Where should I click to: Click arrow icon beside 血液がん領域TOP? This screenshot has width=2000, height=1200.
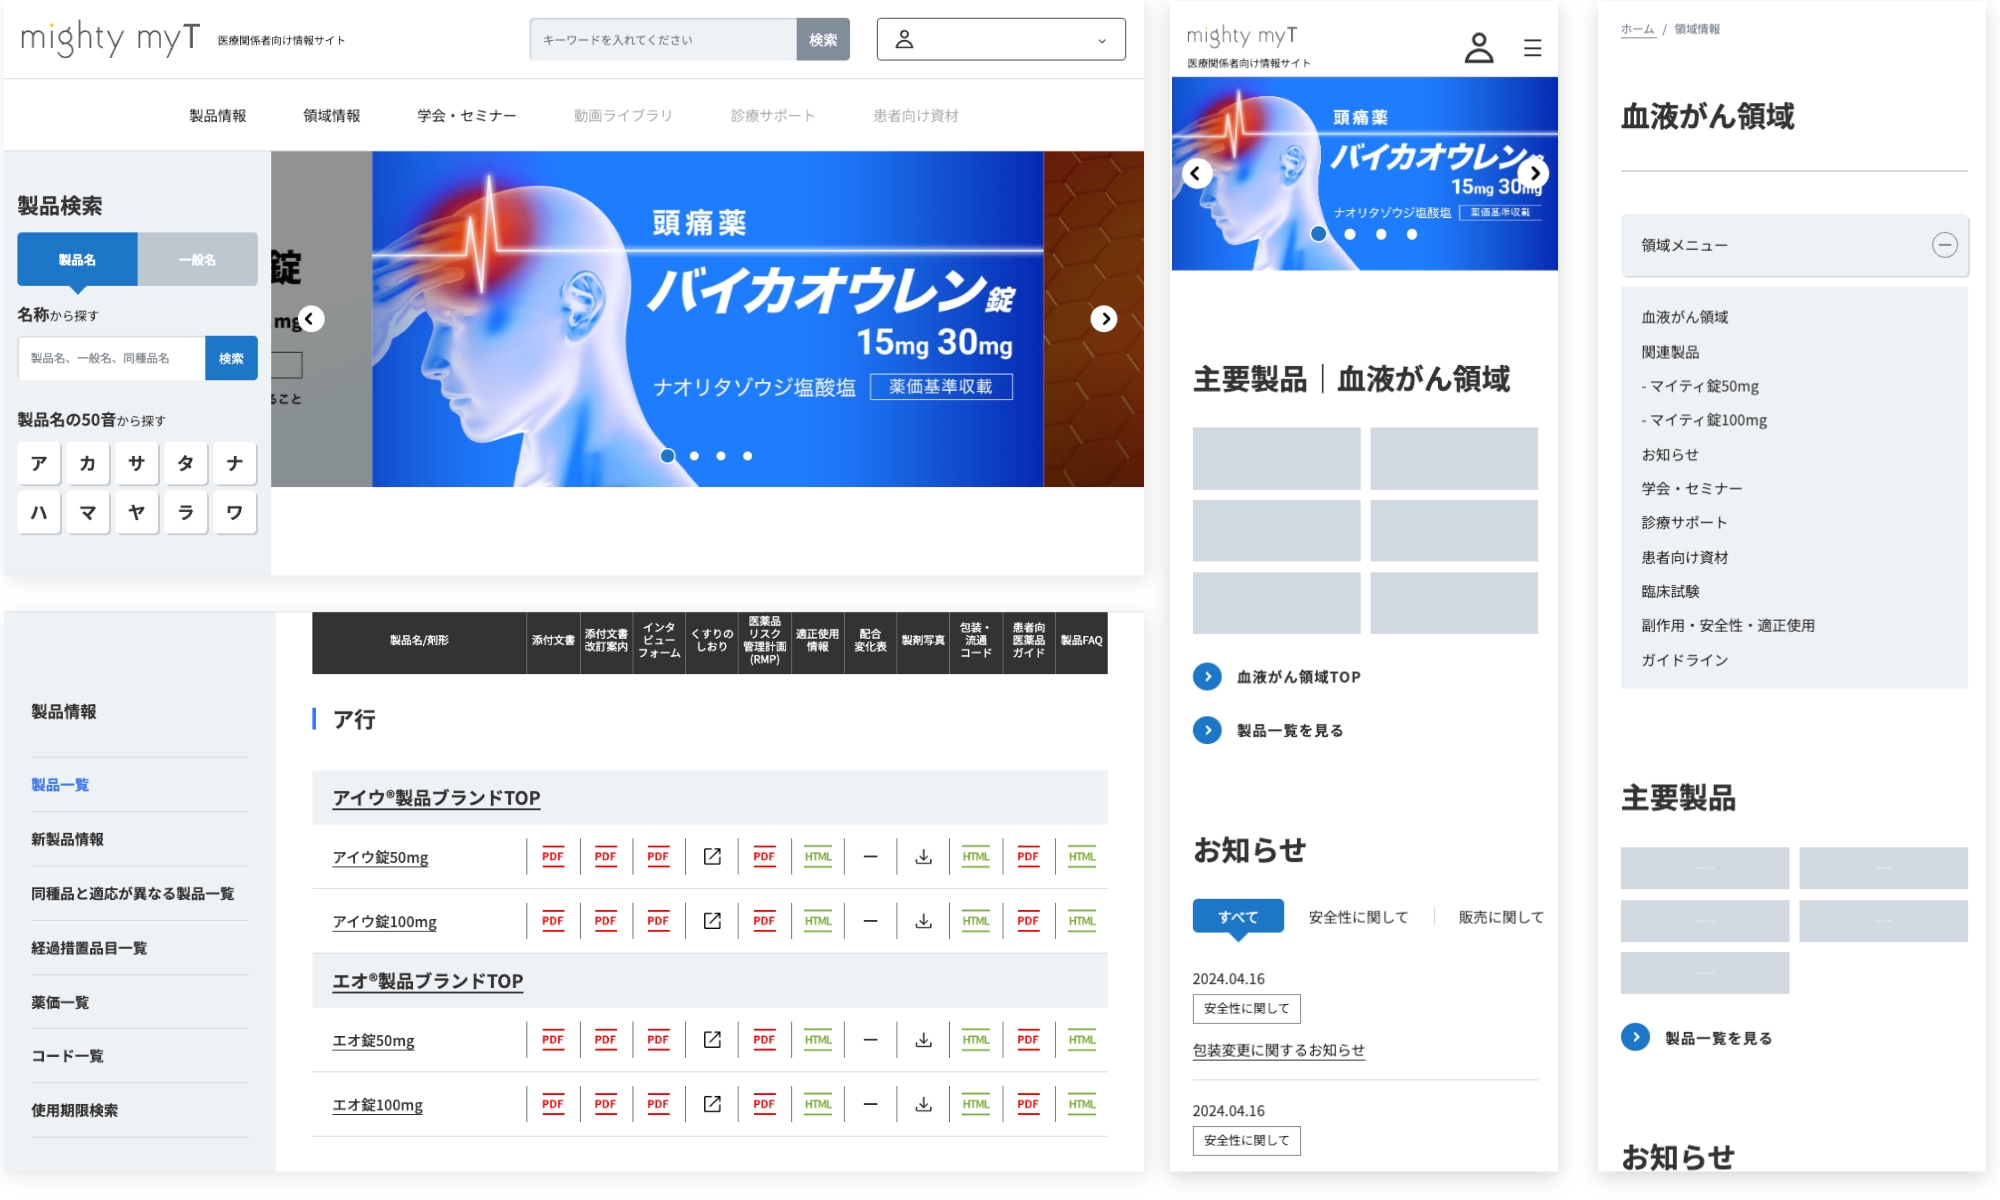point(1207,677)
